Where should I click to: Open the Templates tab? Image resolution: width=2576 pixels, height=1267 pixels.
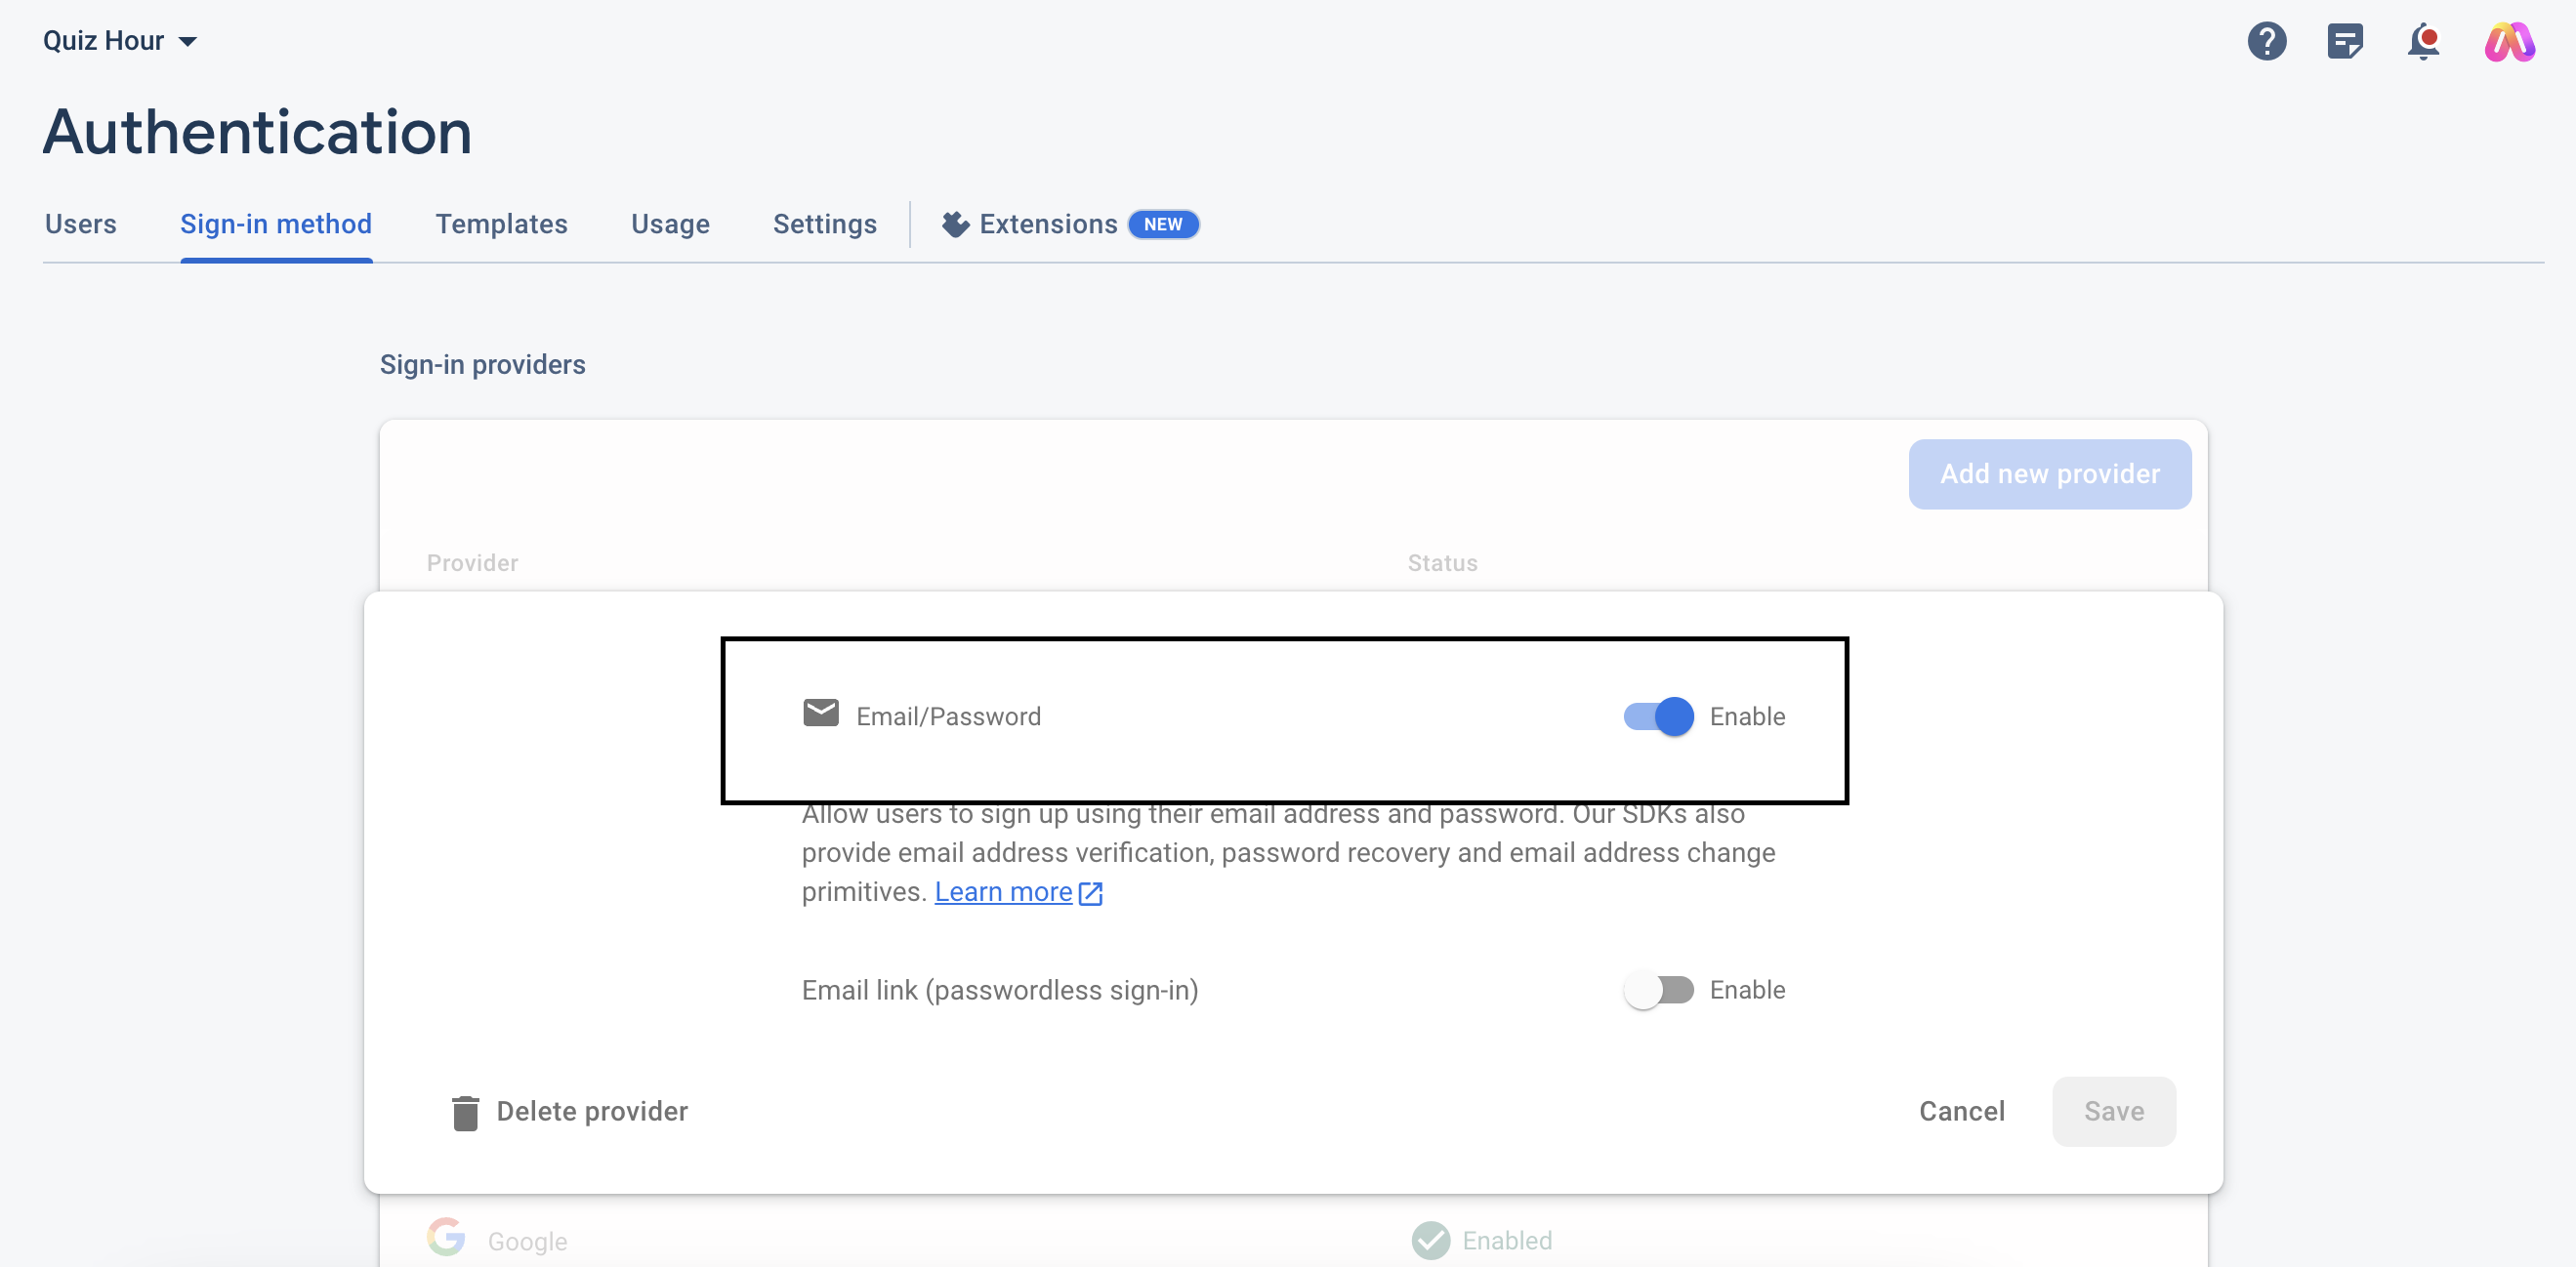(501, 224)
